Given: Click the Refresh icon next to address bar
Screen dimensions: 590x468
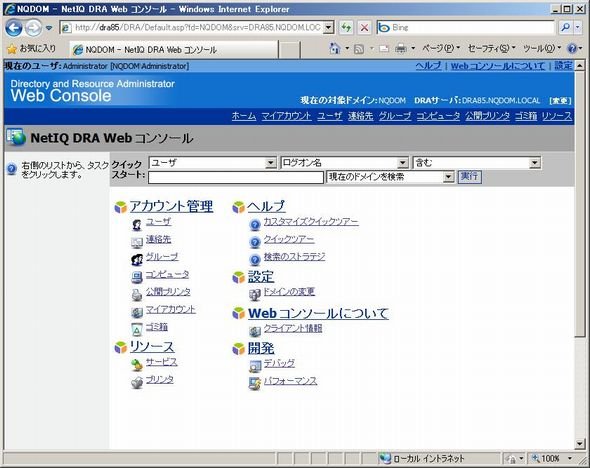Looking at the screenshot, I should (x=346, y=27).
